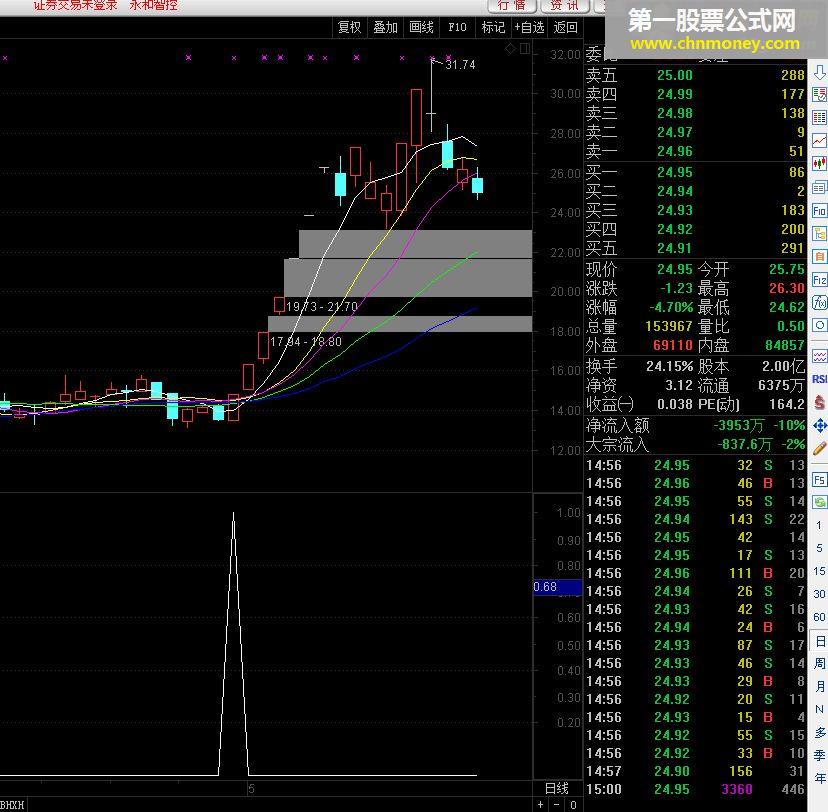Screen dimensions: 828x812
Task: Select the 年 yearly period
Action: tap(819, 778)
